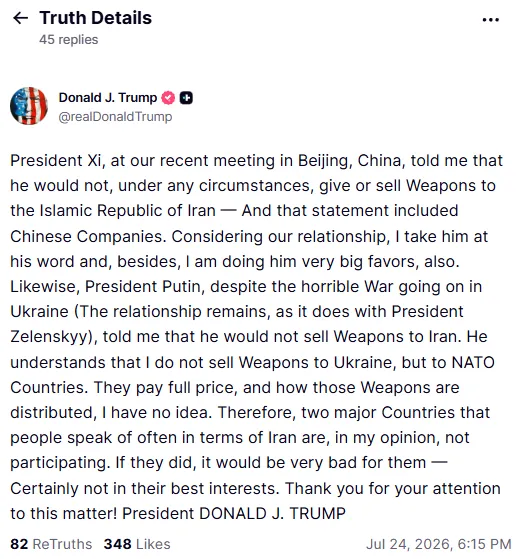Click the opening words "President Xi" in the post

[57, 160]
